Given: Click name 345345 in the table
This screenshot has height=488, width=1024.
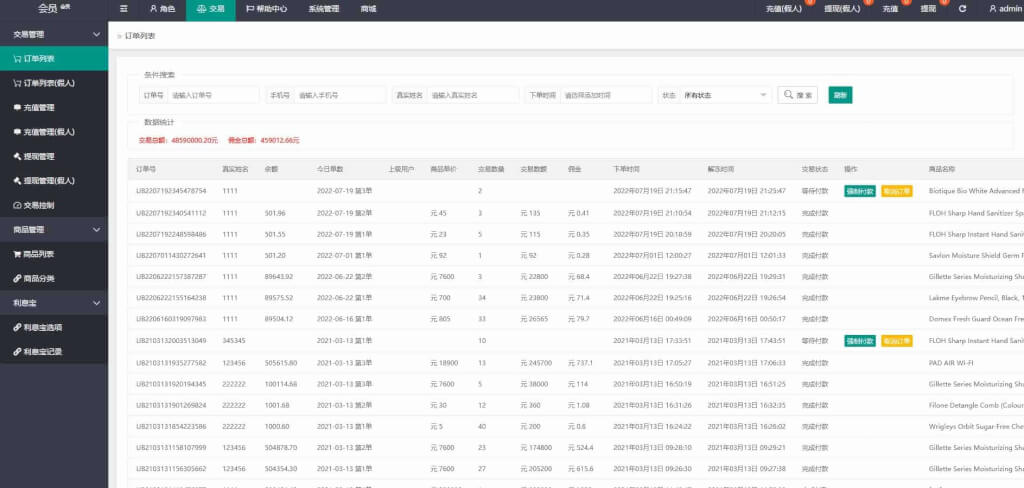Looking at the screenshot, I should 234,341.
